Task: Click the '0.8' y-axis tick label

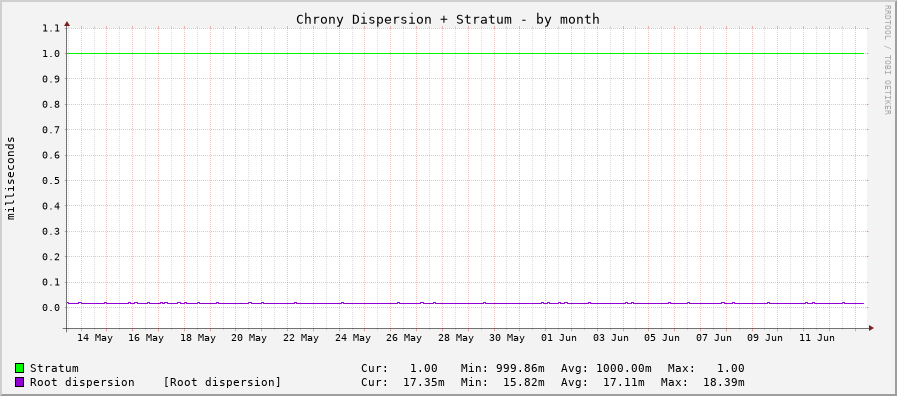Action: (x=51, y=105)
